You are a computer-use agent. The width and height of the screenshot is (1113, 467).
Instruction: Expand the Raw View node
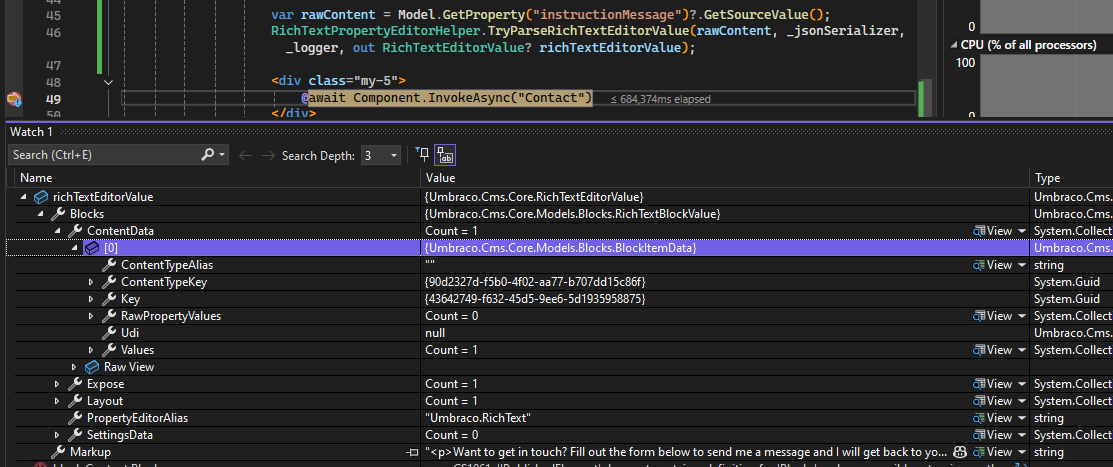[74, 367]
